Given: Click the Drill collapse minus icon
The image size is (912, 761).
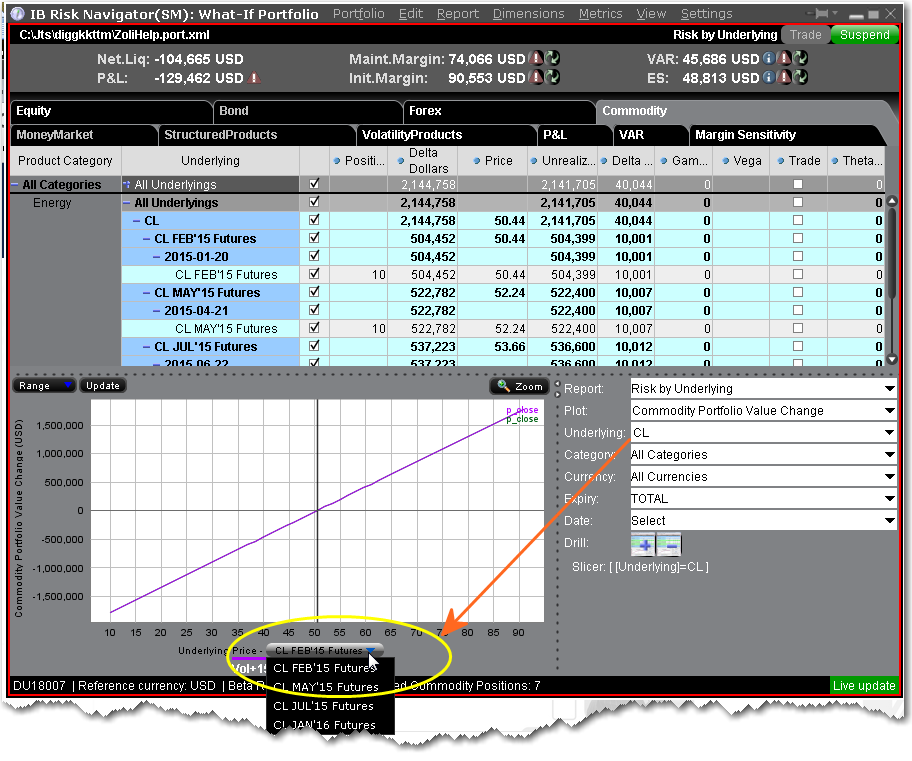Looking at the screenshot, I should tap(669, 544).
